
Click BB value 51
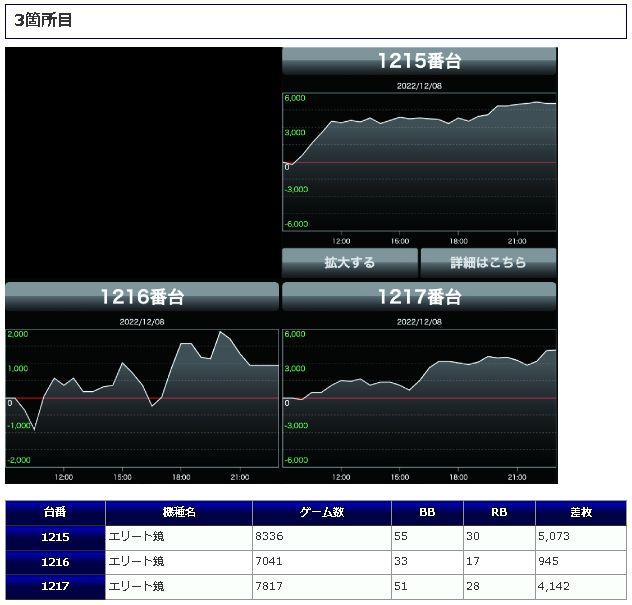pyautogui.click(x=401, y=586)
